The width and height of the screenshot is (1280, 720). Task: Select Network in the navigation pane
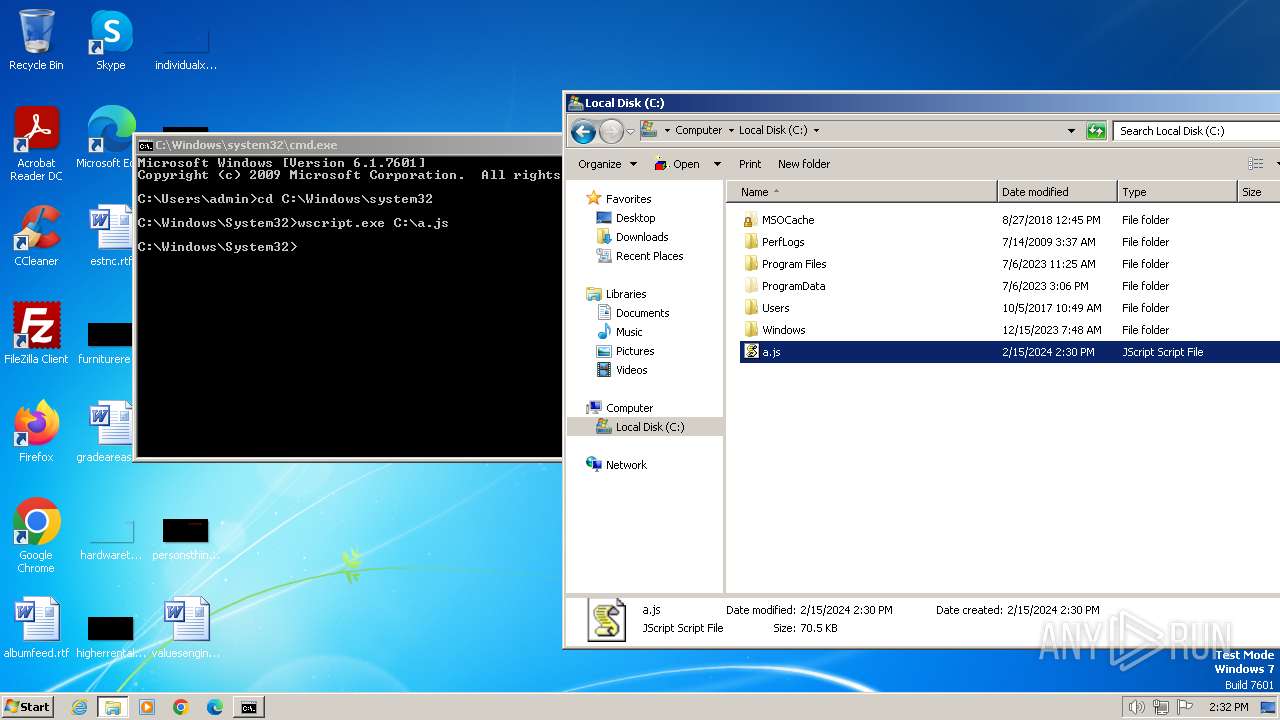coord(626,465)
